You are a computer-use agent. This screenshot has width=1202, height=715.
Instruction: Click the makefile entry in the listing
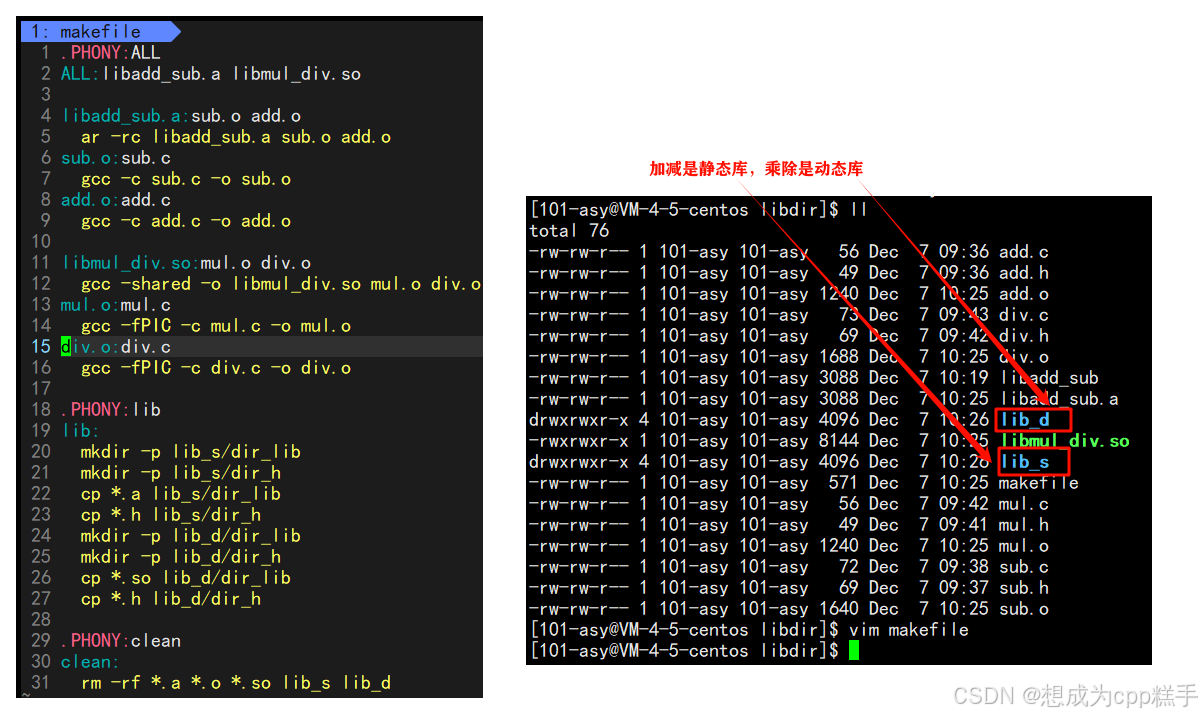[1040, 483]
